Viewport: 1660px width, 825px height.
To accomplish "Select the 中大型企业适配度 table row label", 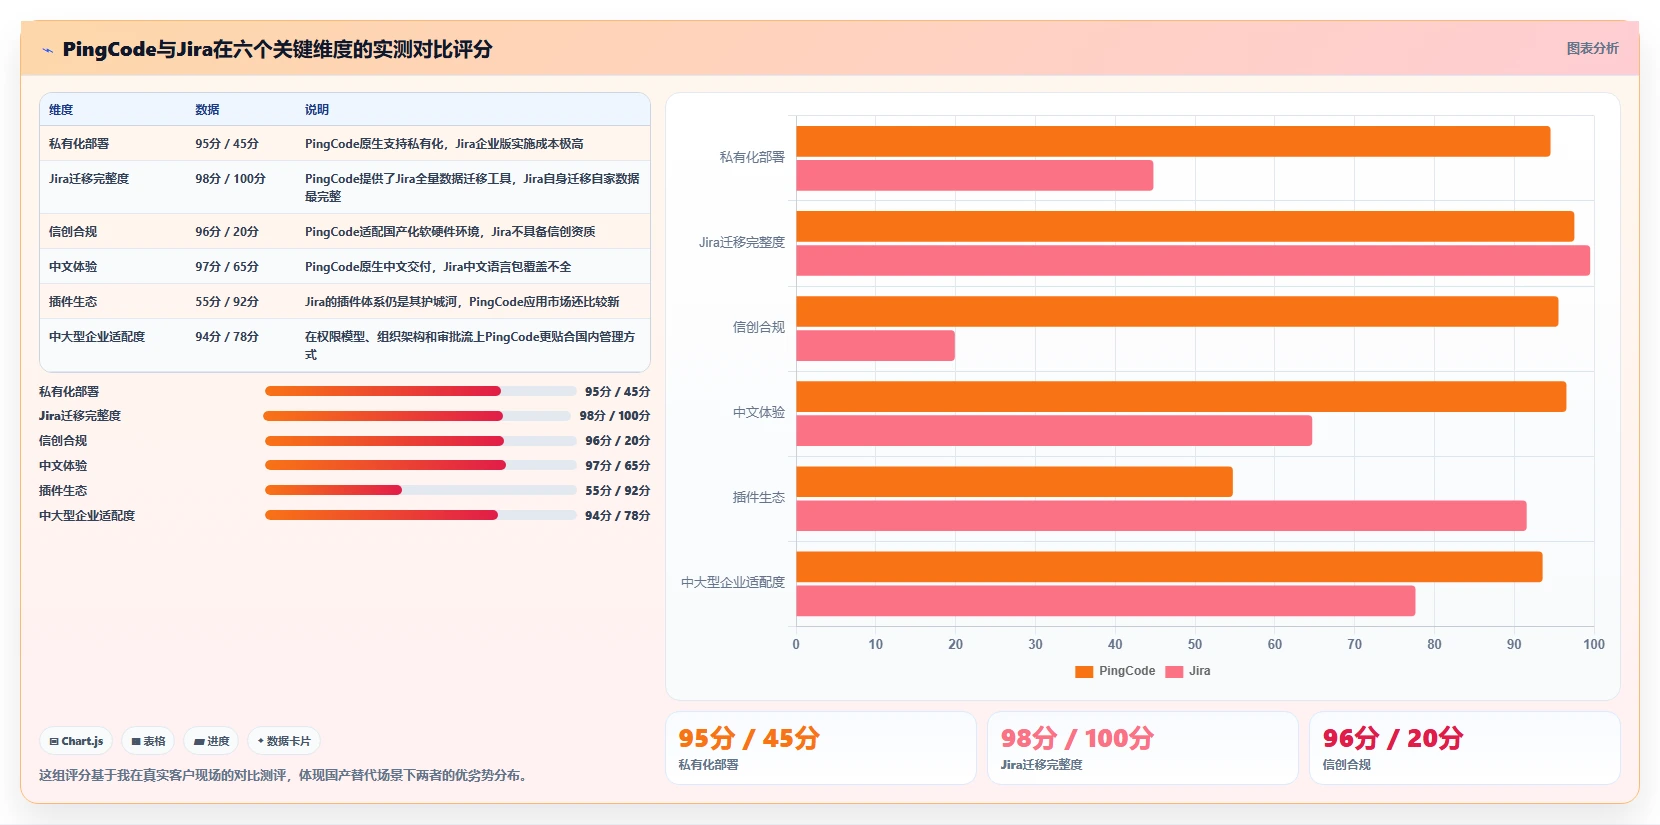I will tap(97, 337).
